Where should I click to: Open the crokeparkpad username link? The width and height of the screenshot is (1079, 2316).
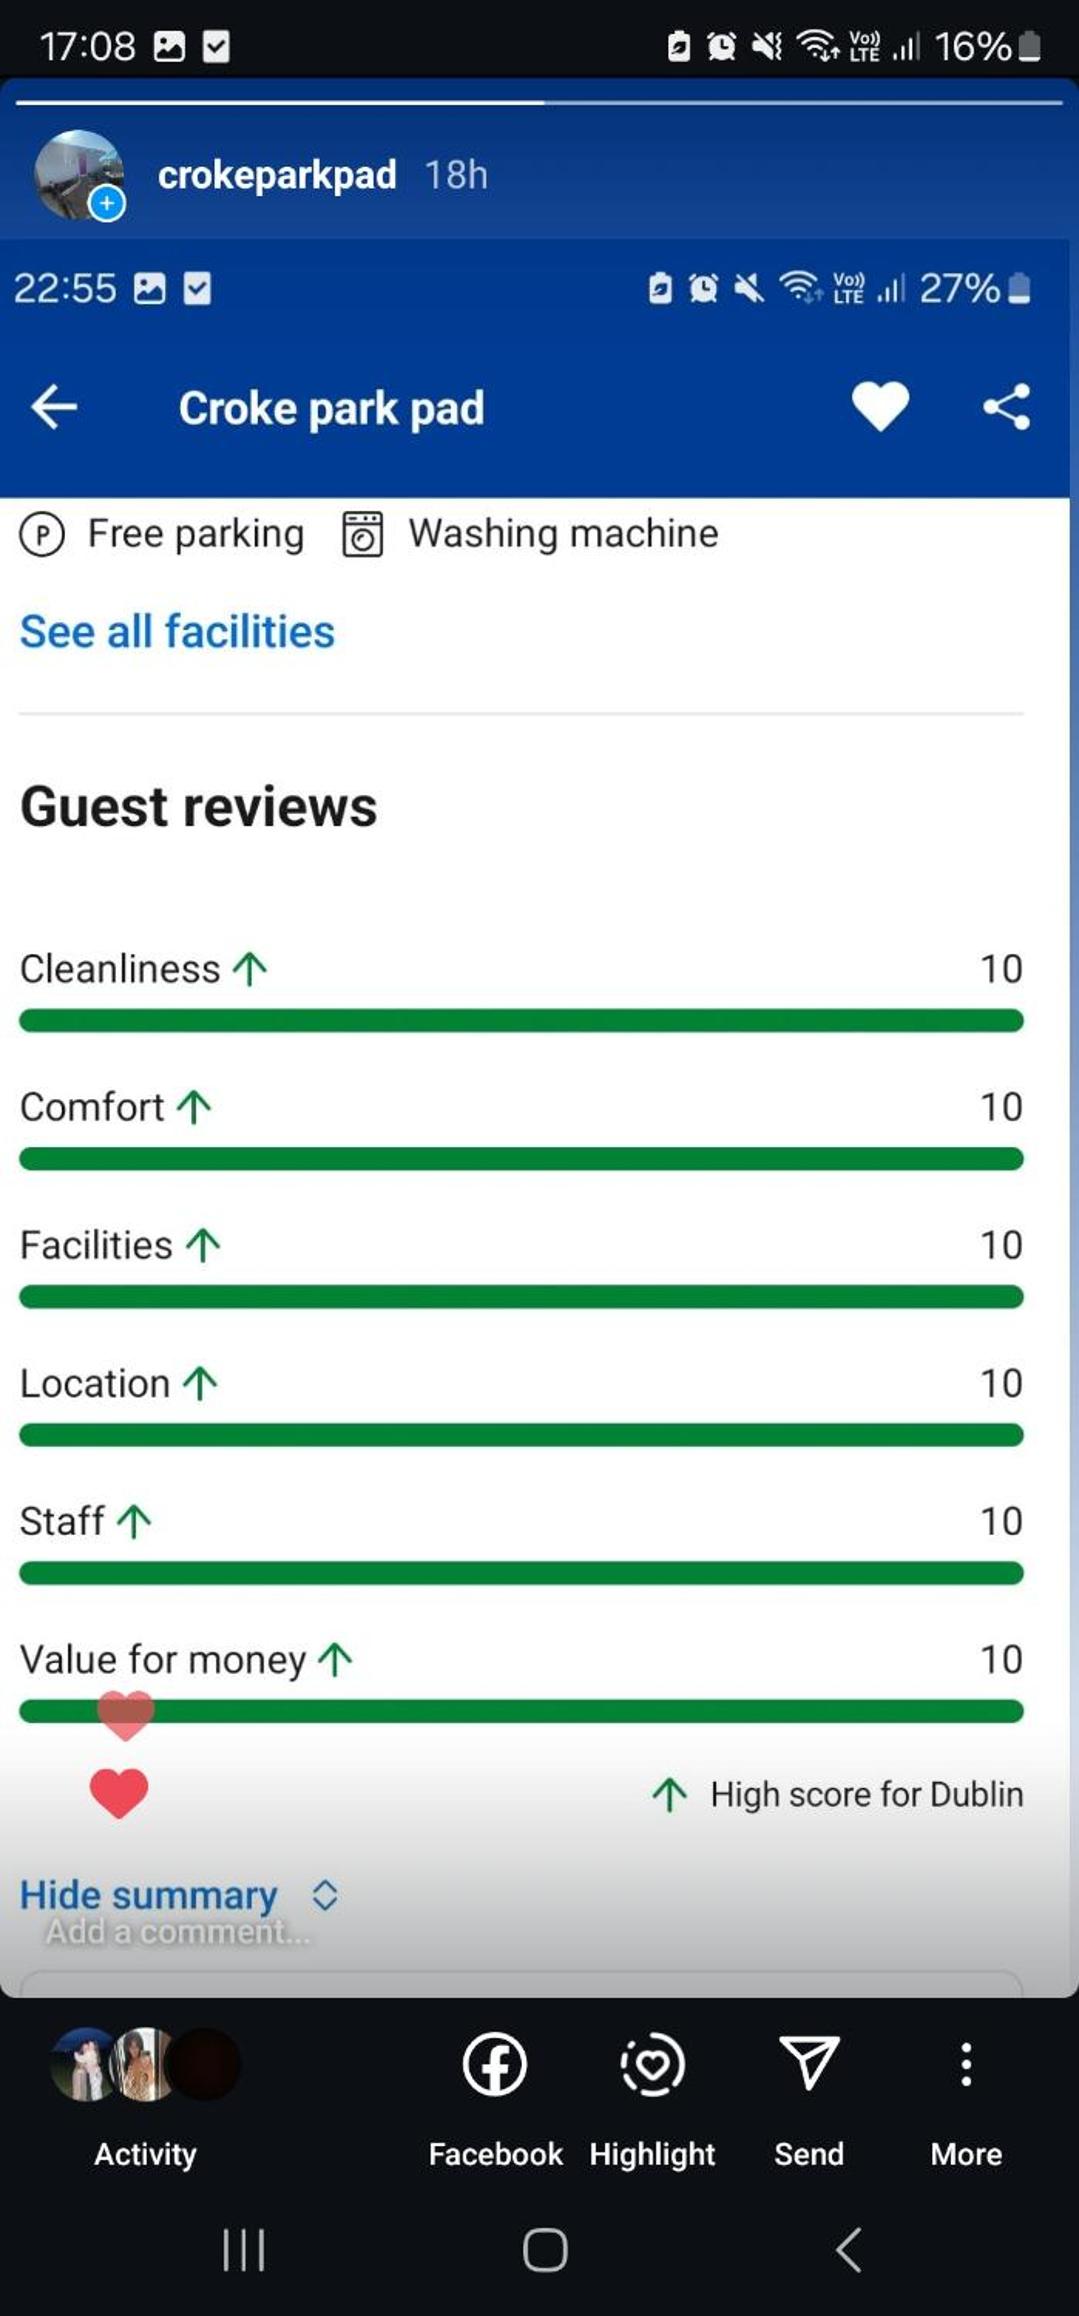pos(277,175)
